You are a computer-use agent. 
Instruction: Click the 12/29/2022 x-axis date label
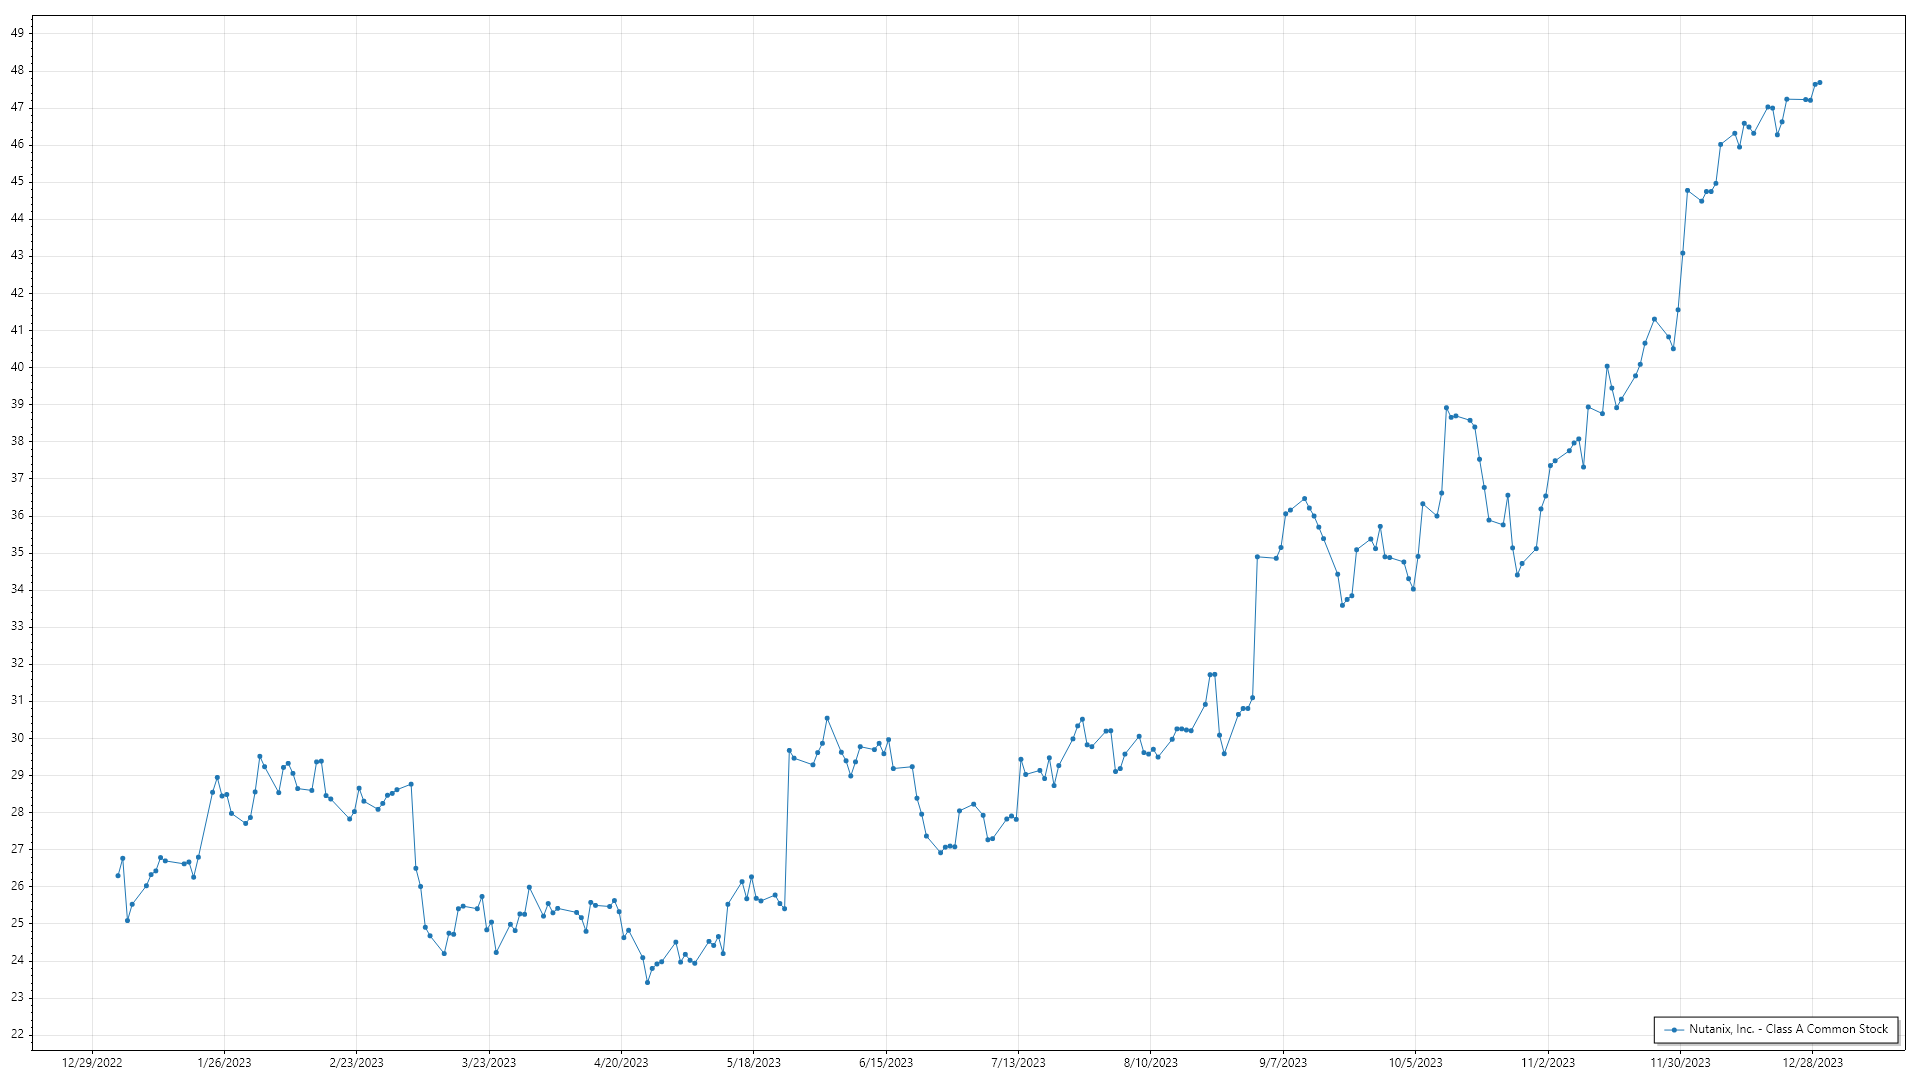[92, 1063]
